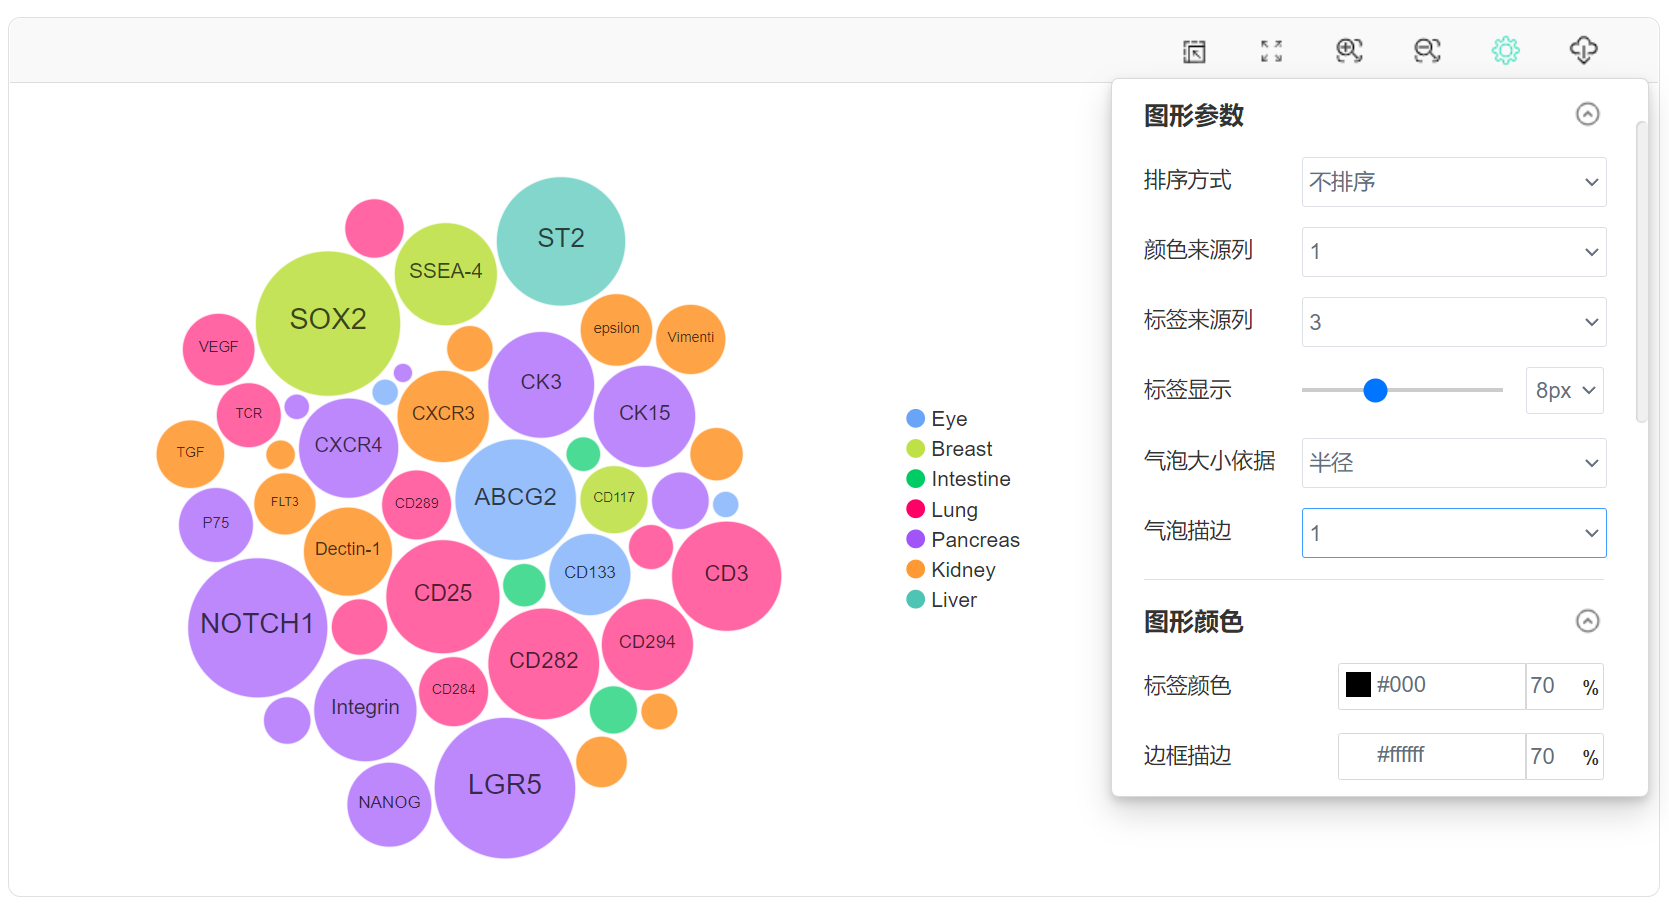Select the VEGF bubble
Image resolution: width=1669 pixels, height=910 pixels.
219,349
